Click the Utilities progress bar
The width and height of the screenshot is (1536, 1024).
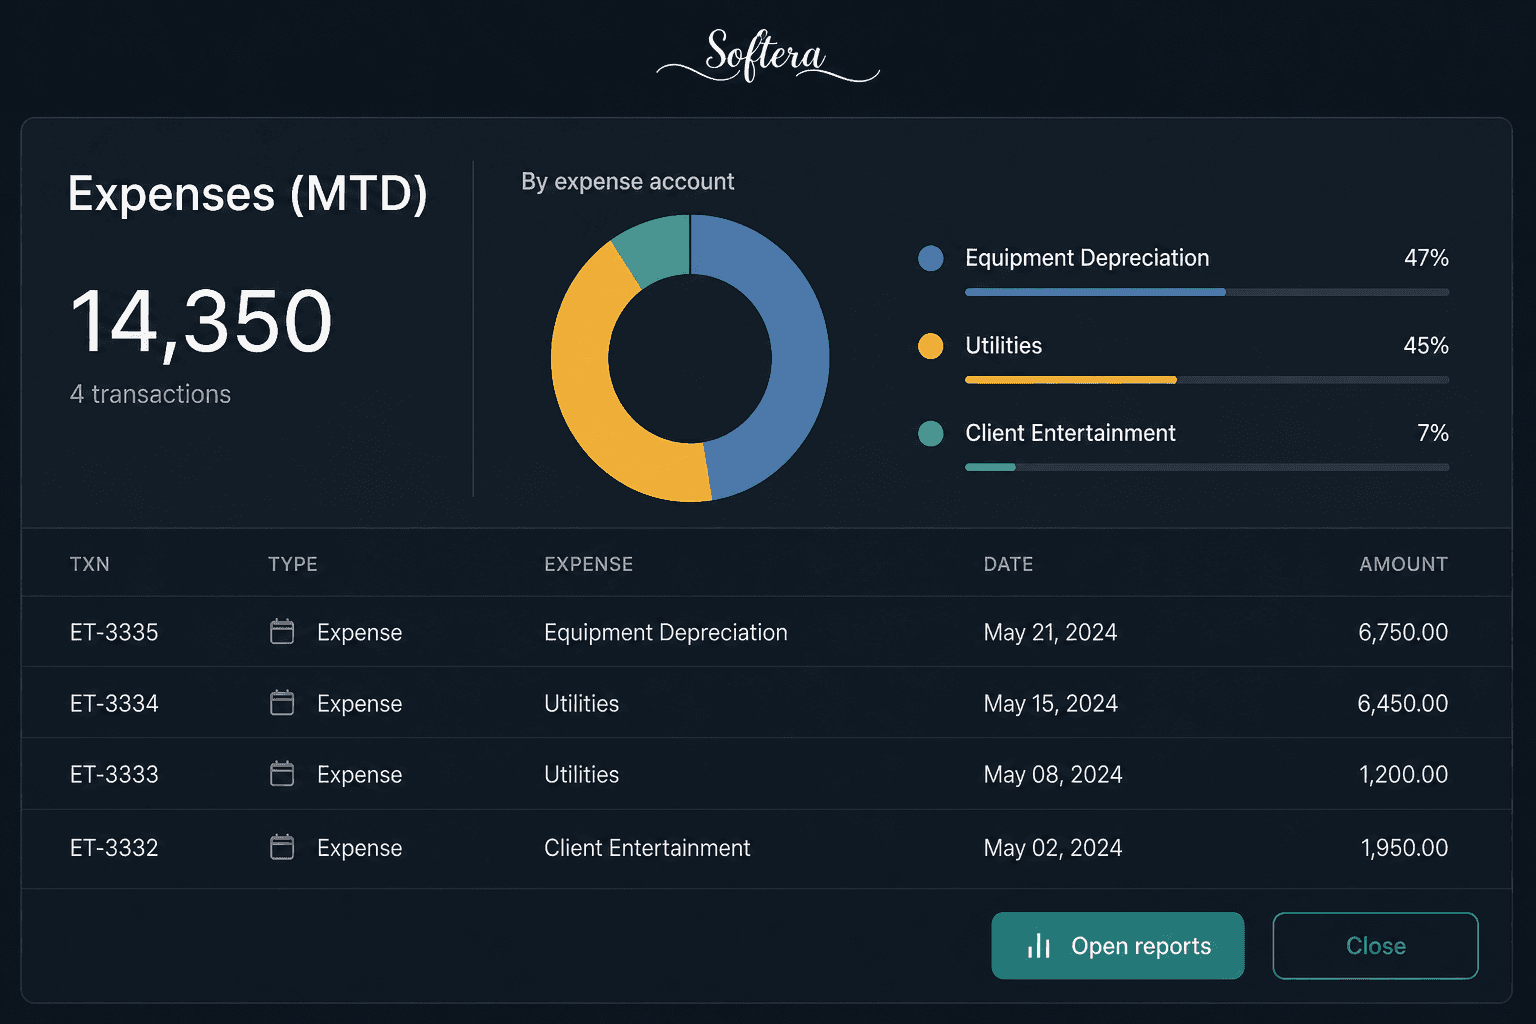1207,380
